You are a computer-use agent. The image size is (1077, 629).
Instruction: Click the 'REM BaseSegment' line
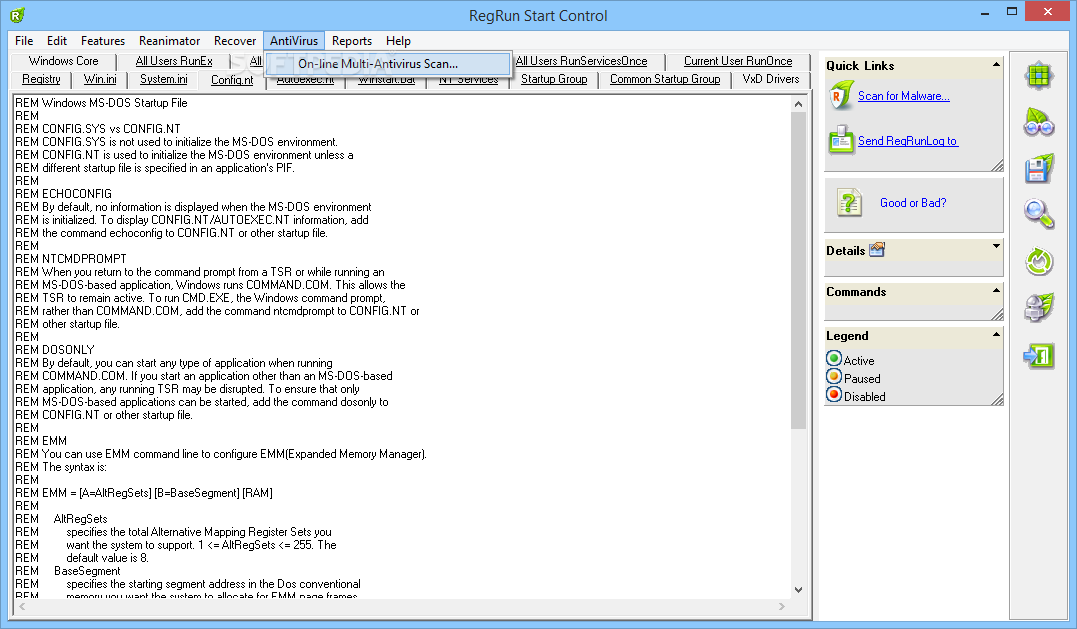click(x=68, y=571)
